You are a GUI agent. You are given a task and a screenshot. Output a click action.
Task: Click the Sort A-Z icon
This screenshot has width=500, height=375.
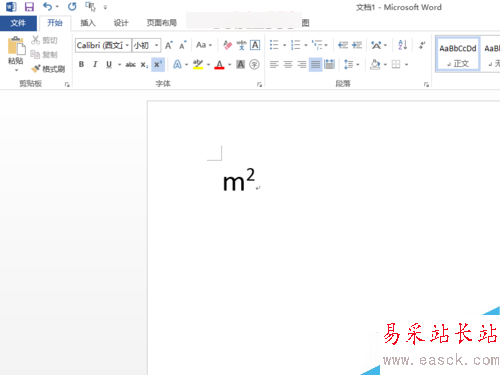point(403,45)
